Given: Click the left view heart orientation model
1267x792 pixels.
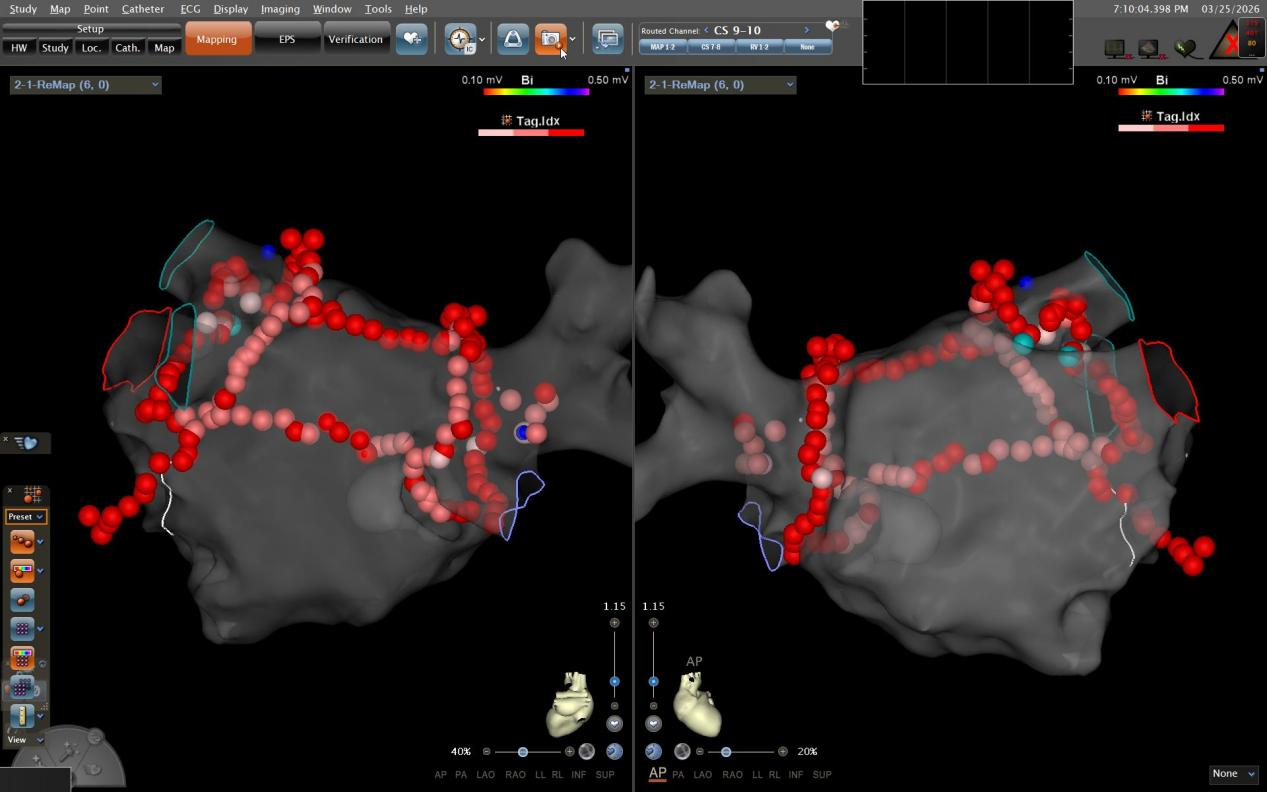Looking at the screenshot, I should tap(570, 703).
